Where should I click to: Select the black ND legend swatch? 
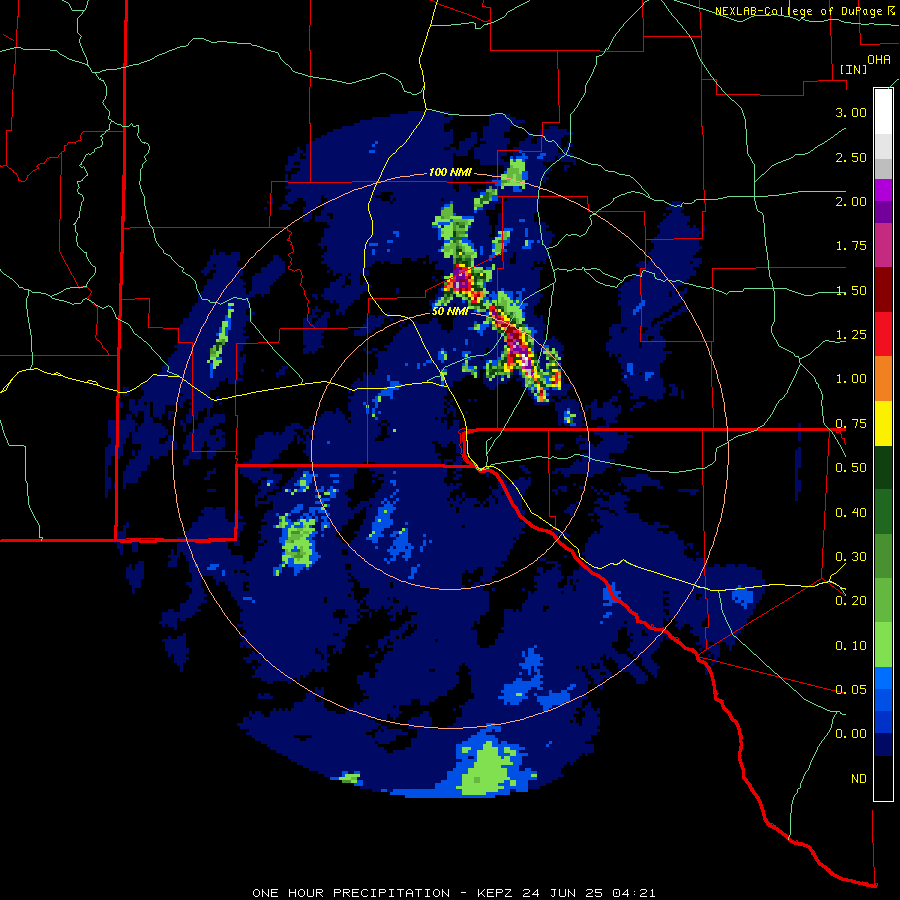point(883,778)
